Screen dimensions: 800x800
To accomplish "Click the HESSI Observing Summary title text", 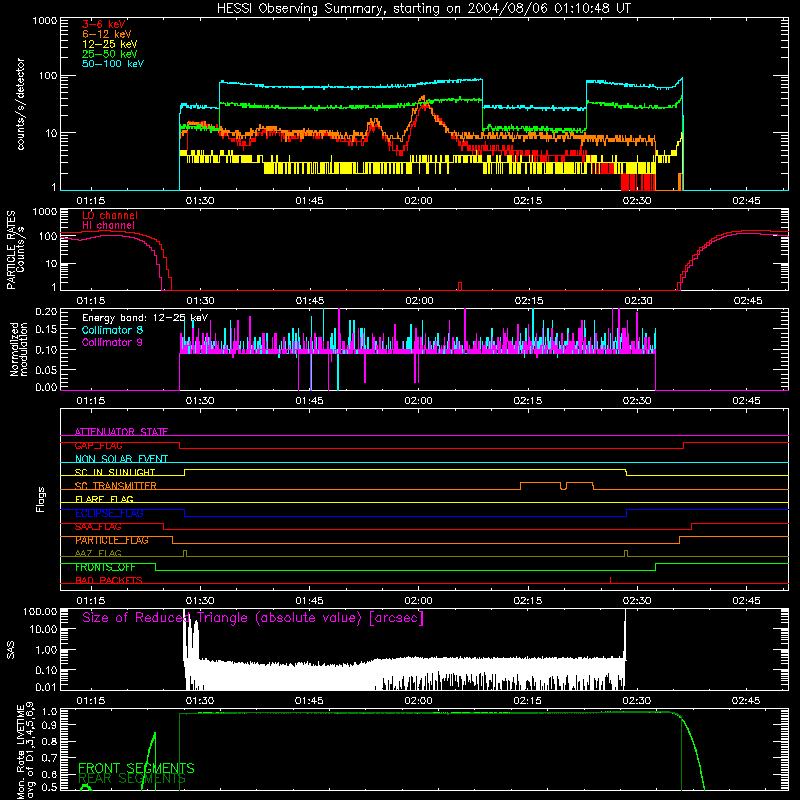I will (x=423, y=9).
